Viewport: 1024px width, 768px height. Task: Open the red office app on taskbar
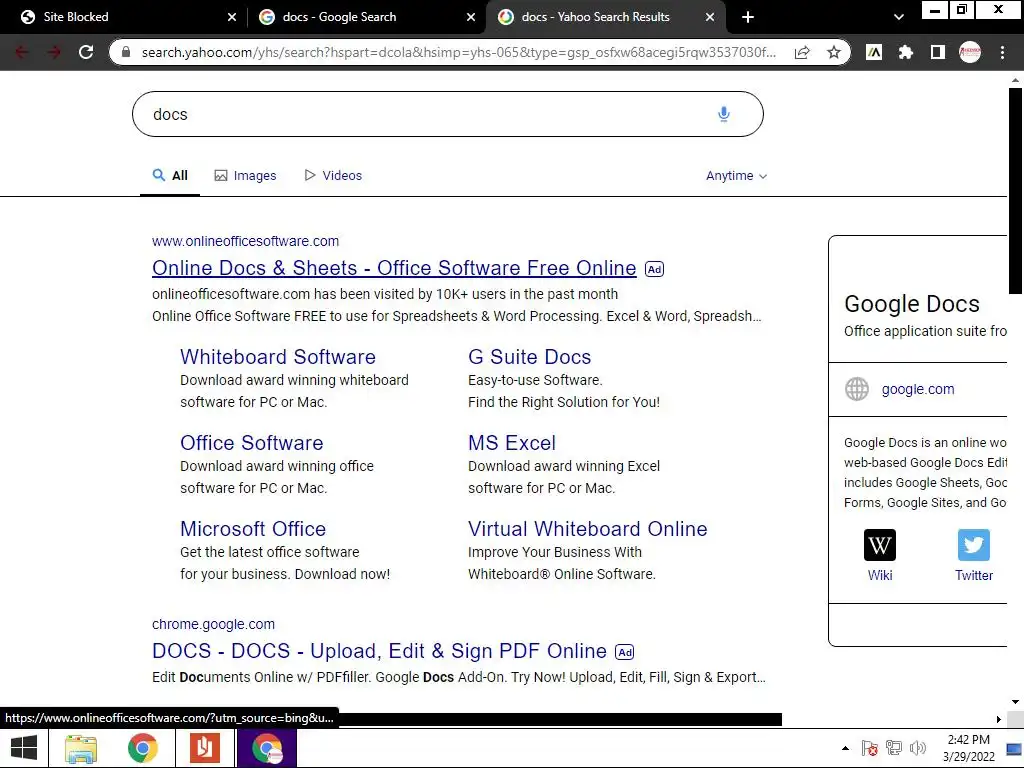204,748
